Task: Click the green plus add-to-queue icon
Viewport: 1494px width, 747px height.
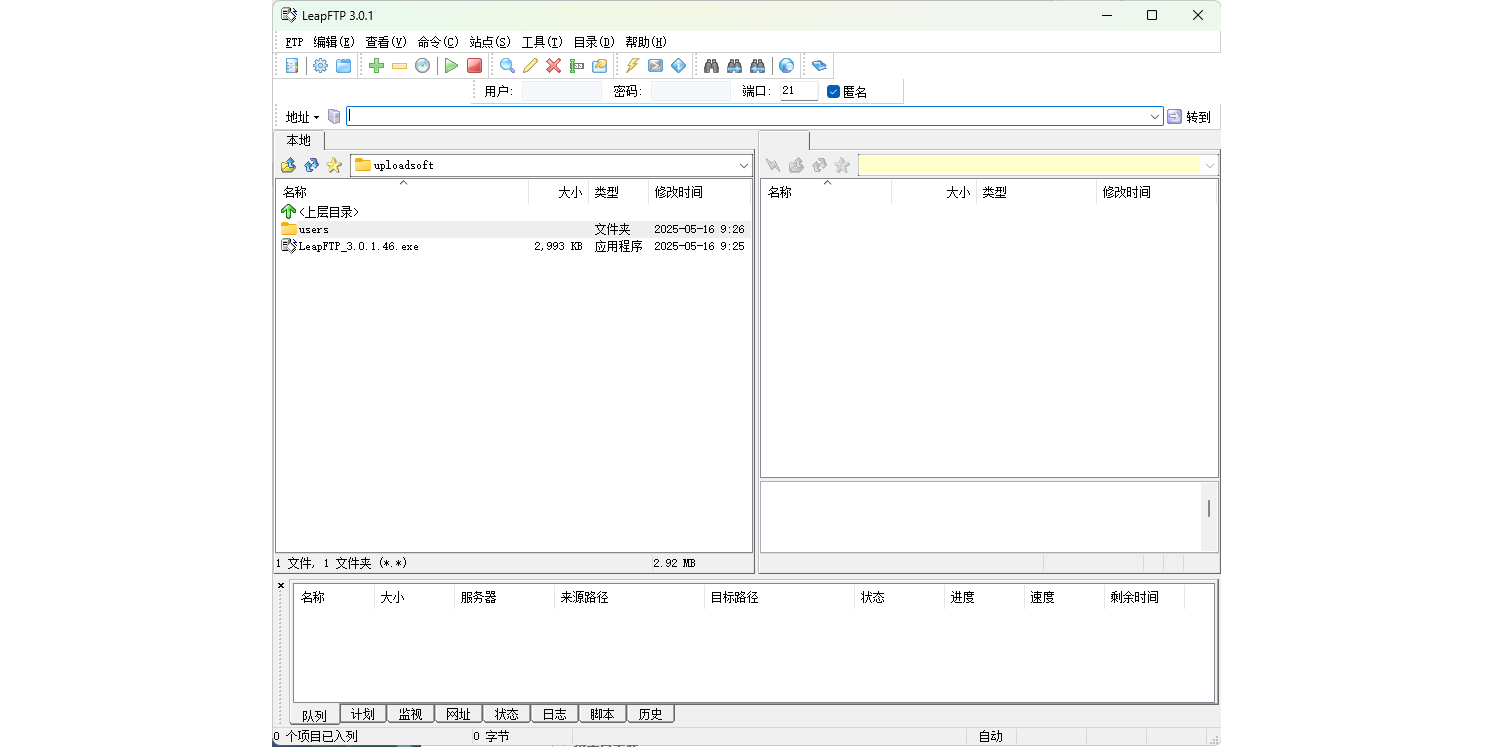Action: 376,66
